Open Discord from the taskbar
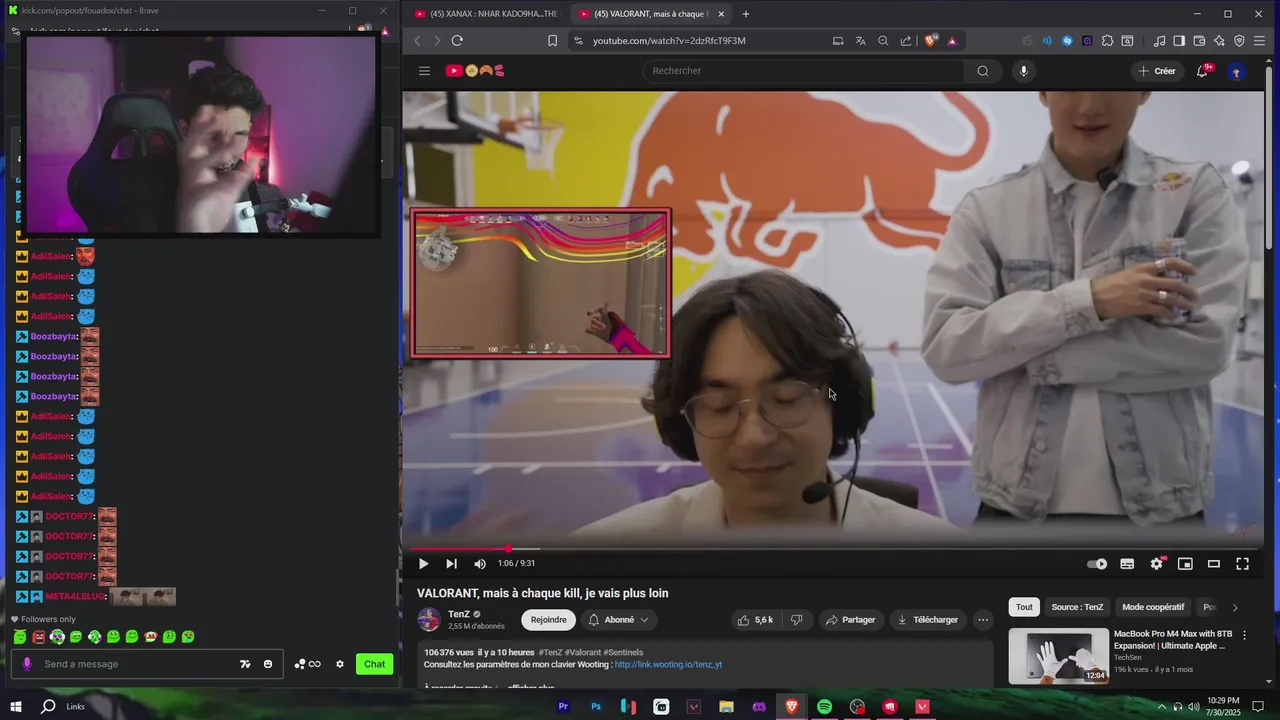 pyautogui.click(x=759, y=706)
